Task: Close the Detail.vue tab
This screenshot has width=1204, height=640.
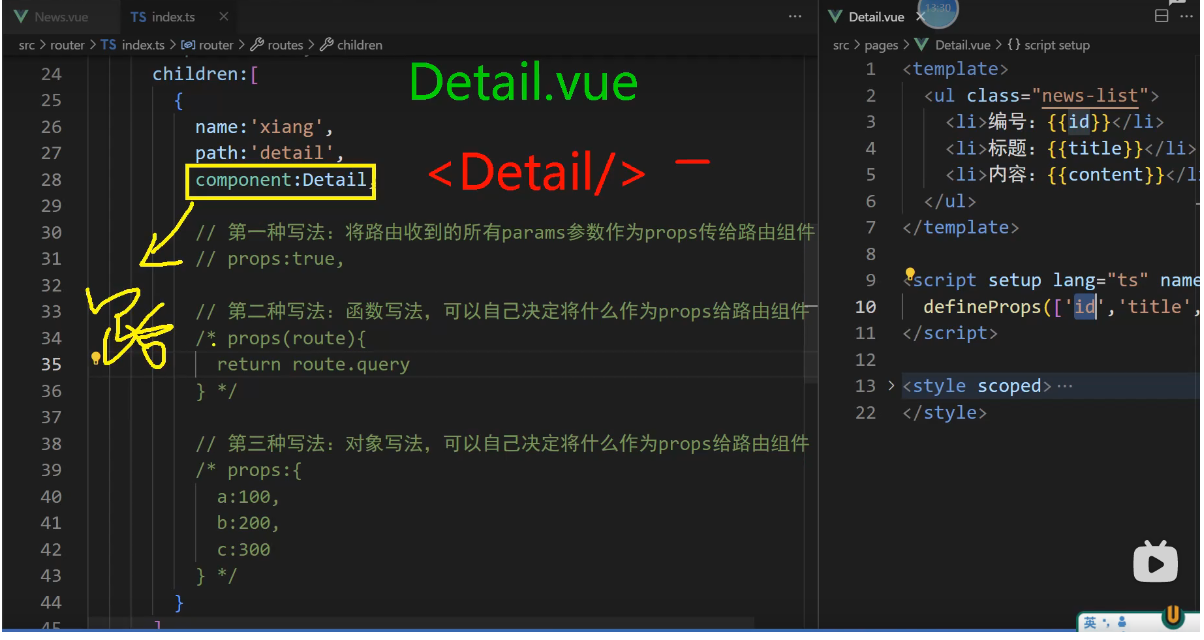Action: point(919,17)
